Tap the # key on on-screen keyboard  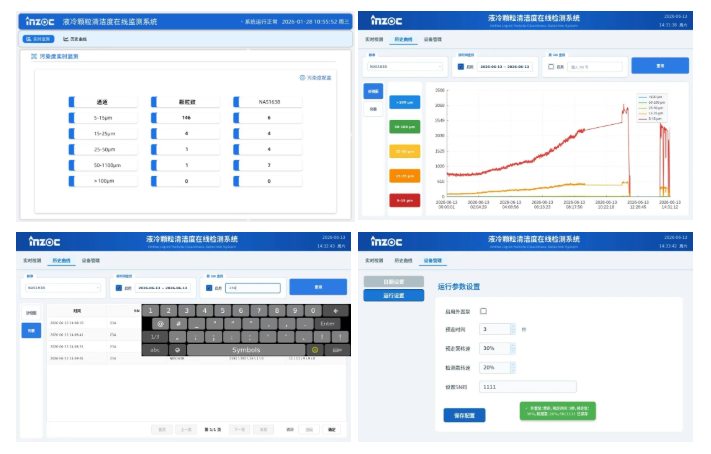coord(178,324)
